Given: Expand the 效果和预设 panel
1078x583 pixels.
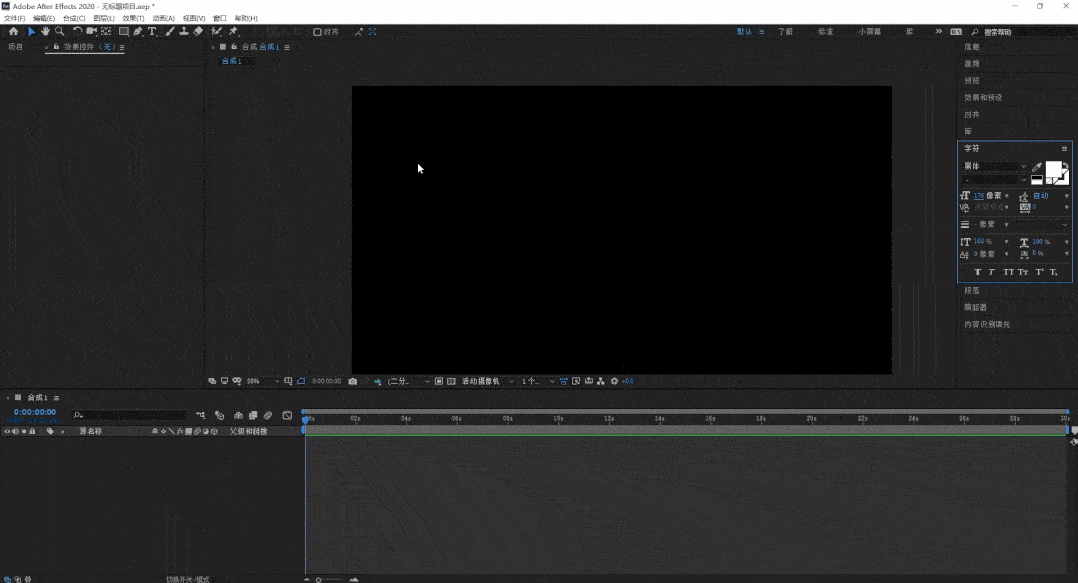Looking at the screenshot, I should pos(983,98).
